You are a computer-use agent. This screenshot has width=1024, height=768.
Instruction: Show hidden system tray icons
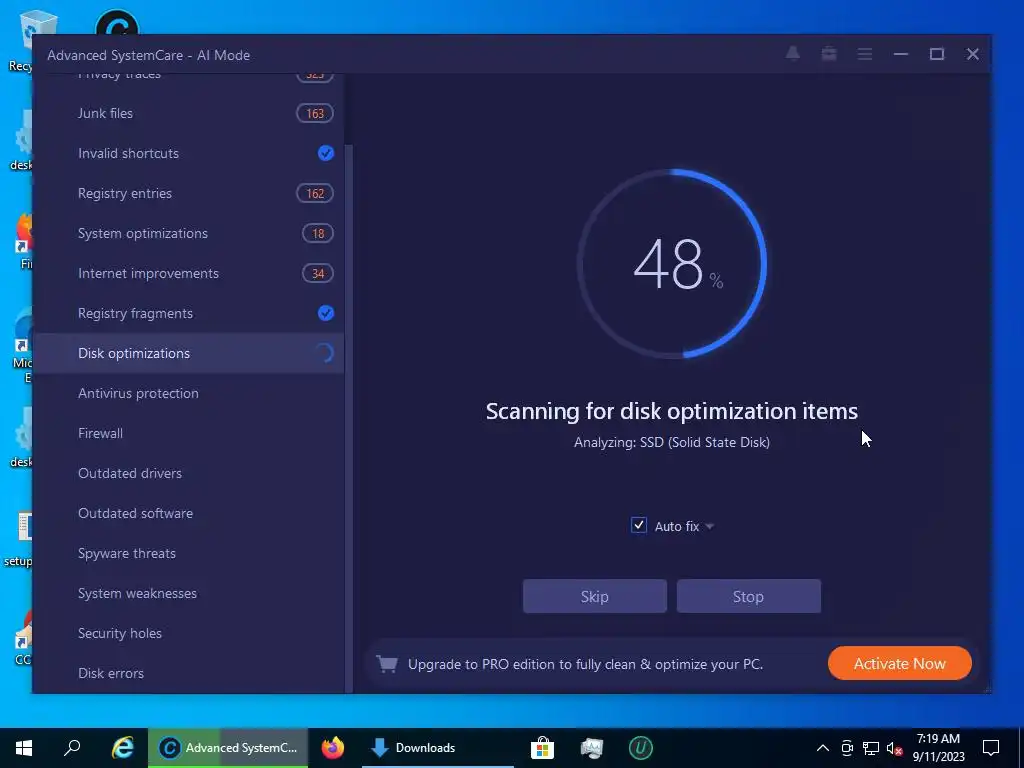(x=823, y=748)
